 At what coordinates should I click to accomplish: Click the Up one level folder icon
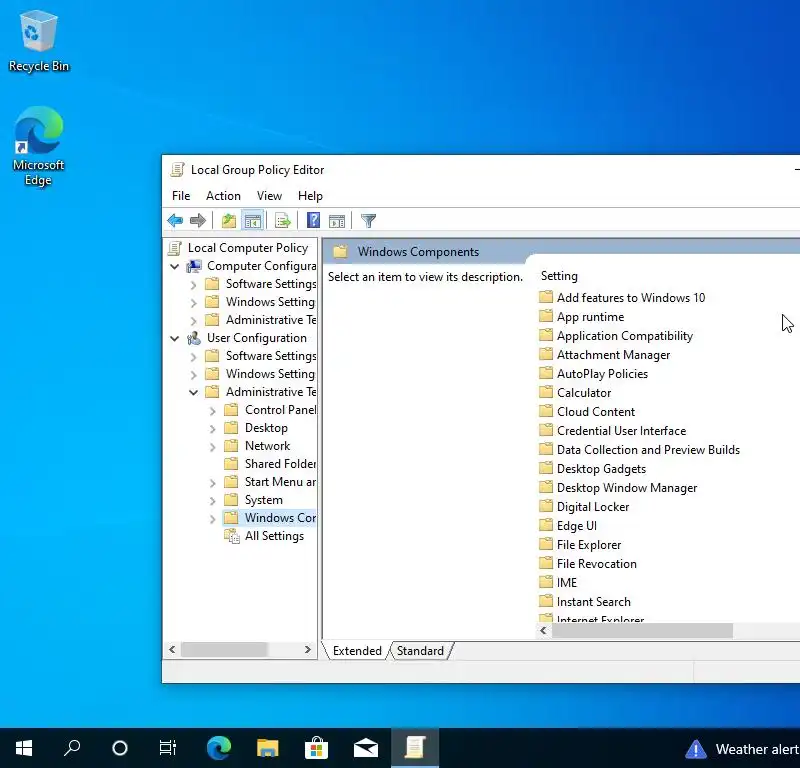(x=229, y=220)
